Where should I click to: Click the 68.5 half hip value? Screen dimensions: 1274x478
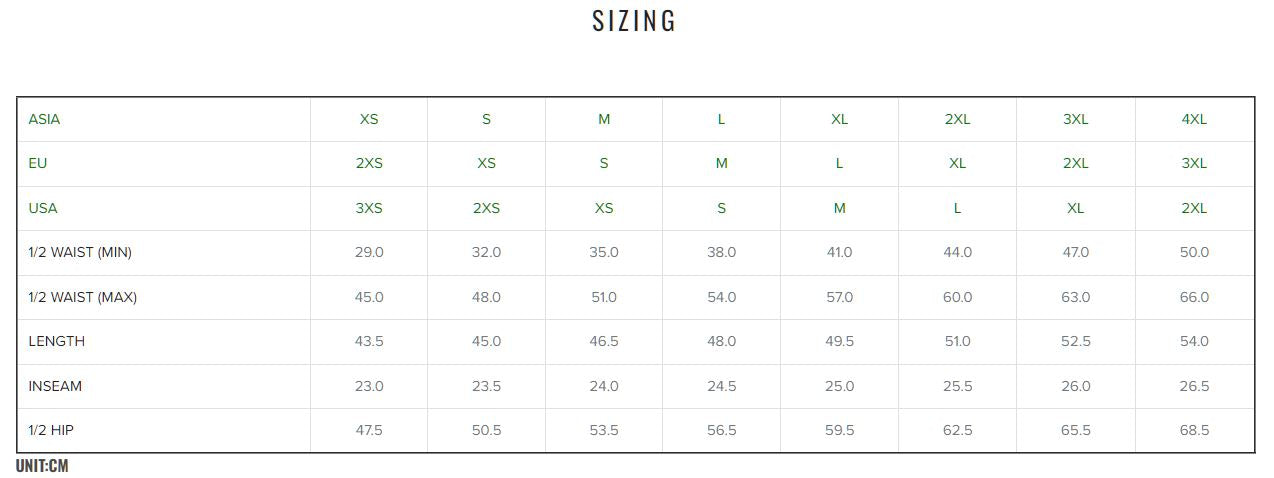click(1194, 430)
